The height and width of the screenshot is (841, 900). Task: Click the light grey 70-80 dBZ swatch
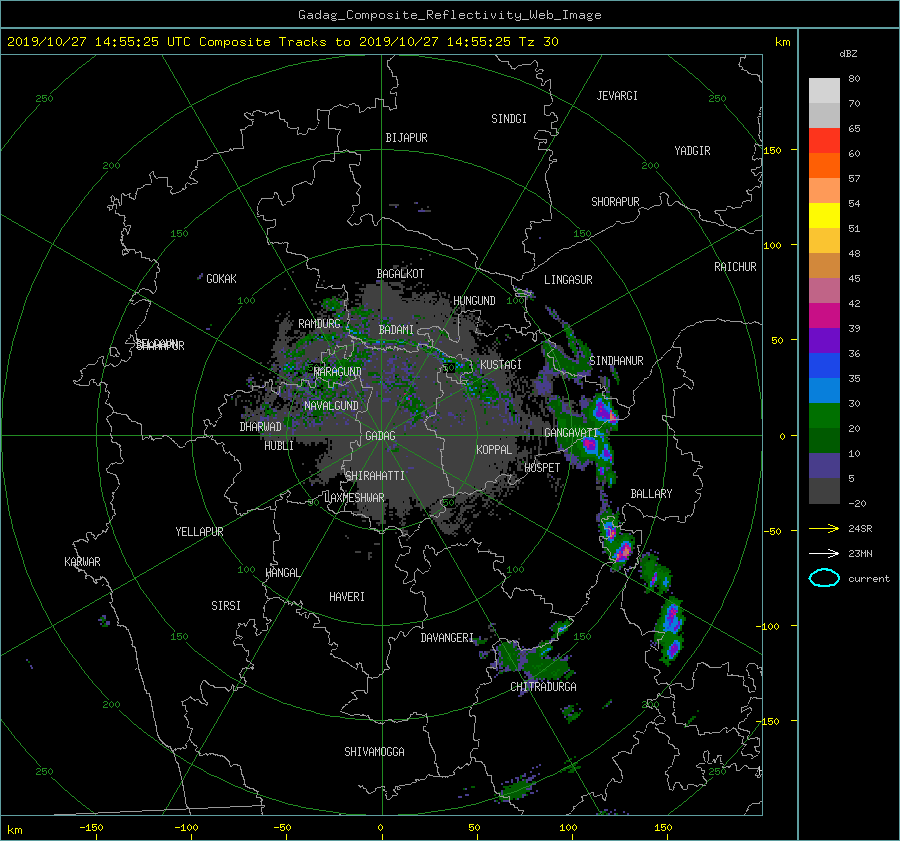tap(824, 91)
